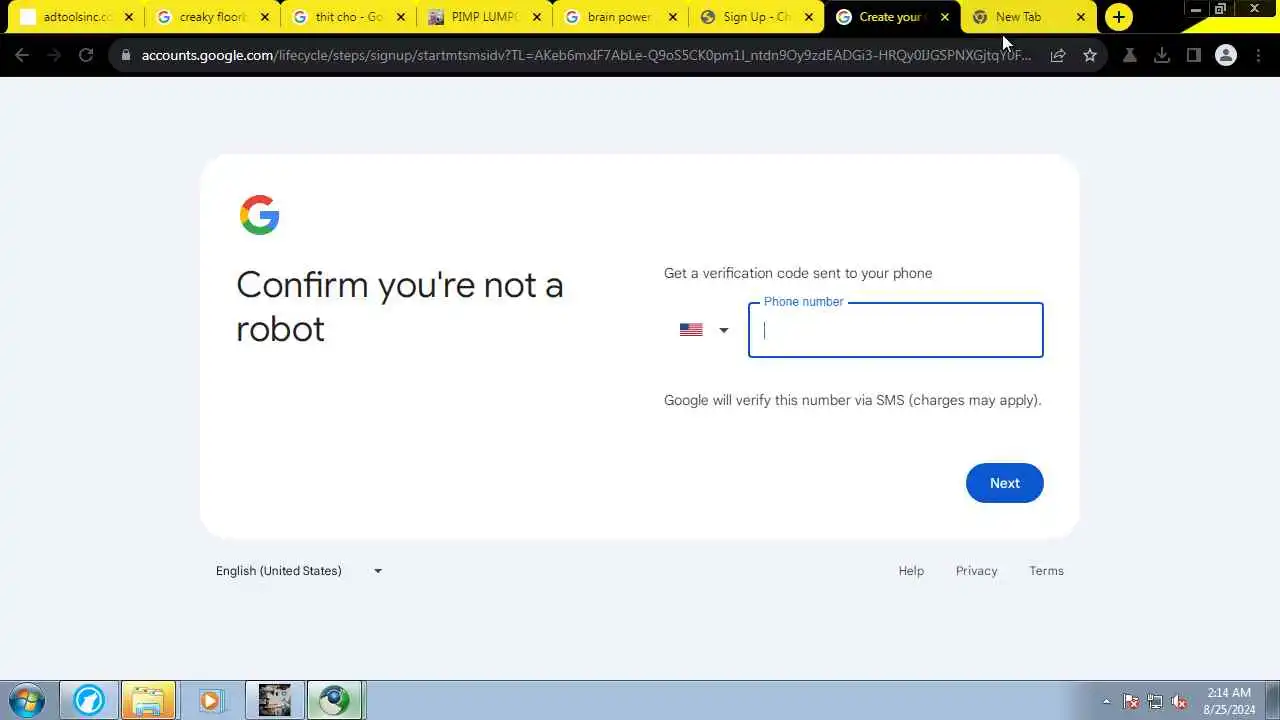Click the Google logo on signup card
The image size is (1280, 720).
tap(259, 215)
